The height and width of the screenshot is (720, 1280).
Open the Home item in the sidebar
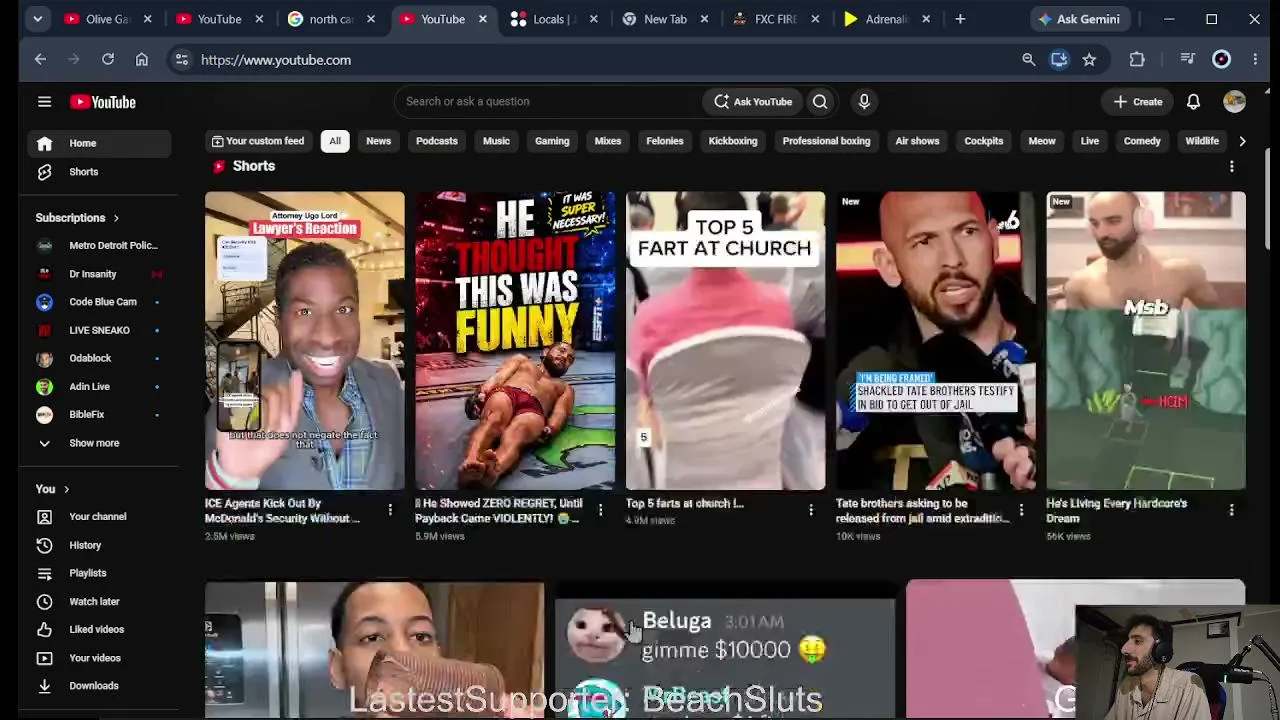99,143
